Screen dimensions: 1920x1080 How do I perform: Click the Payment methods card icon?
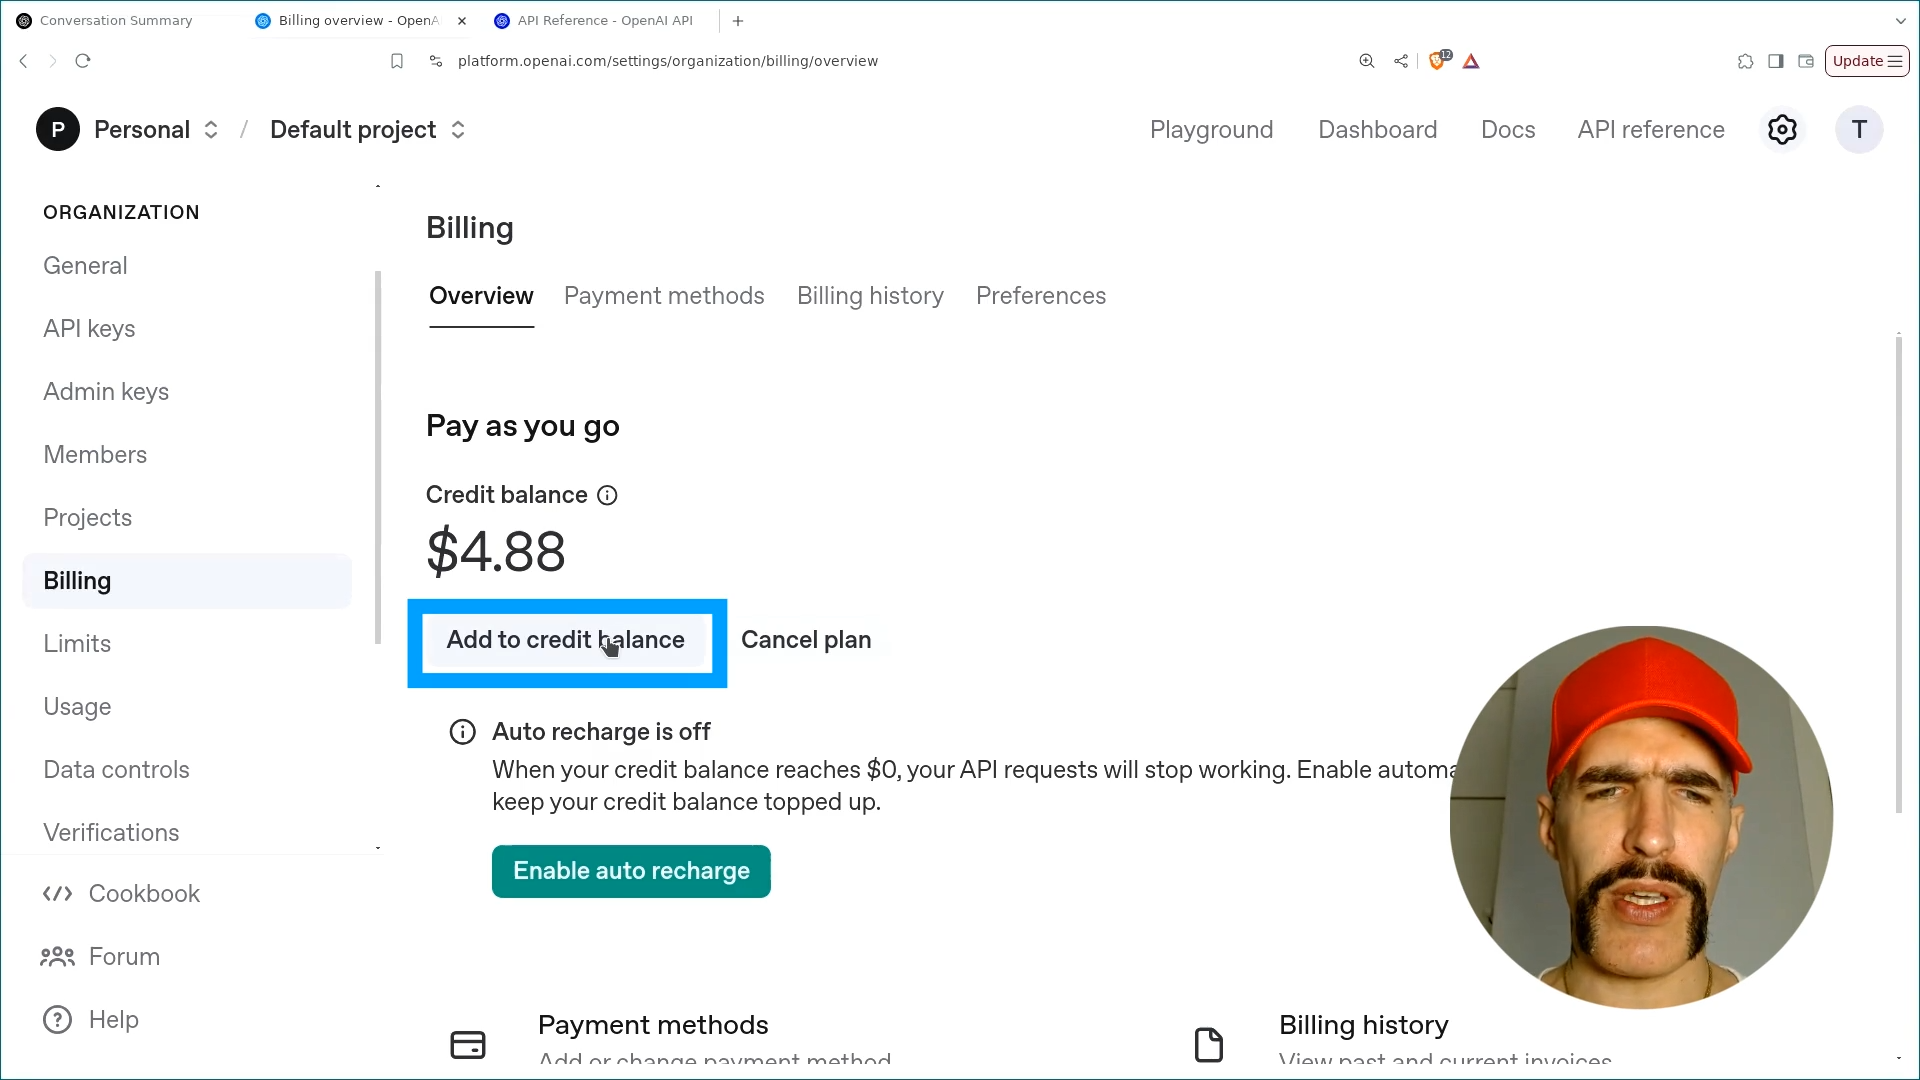[x=468, y=1045]
